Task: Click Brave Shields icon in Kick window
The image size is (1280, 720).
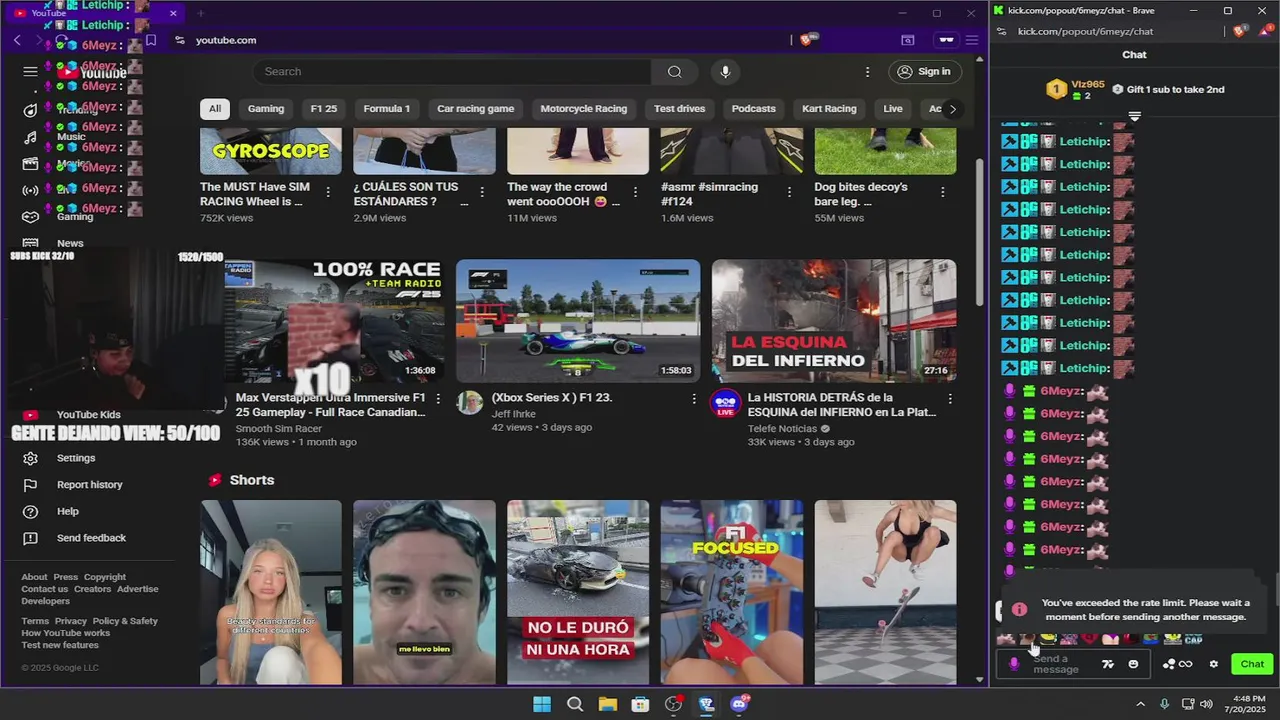Action: (1241, 31)
